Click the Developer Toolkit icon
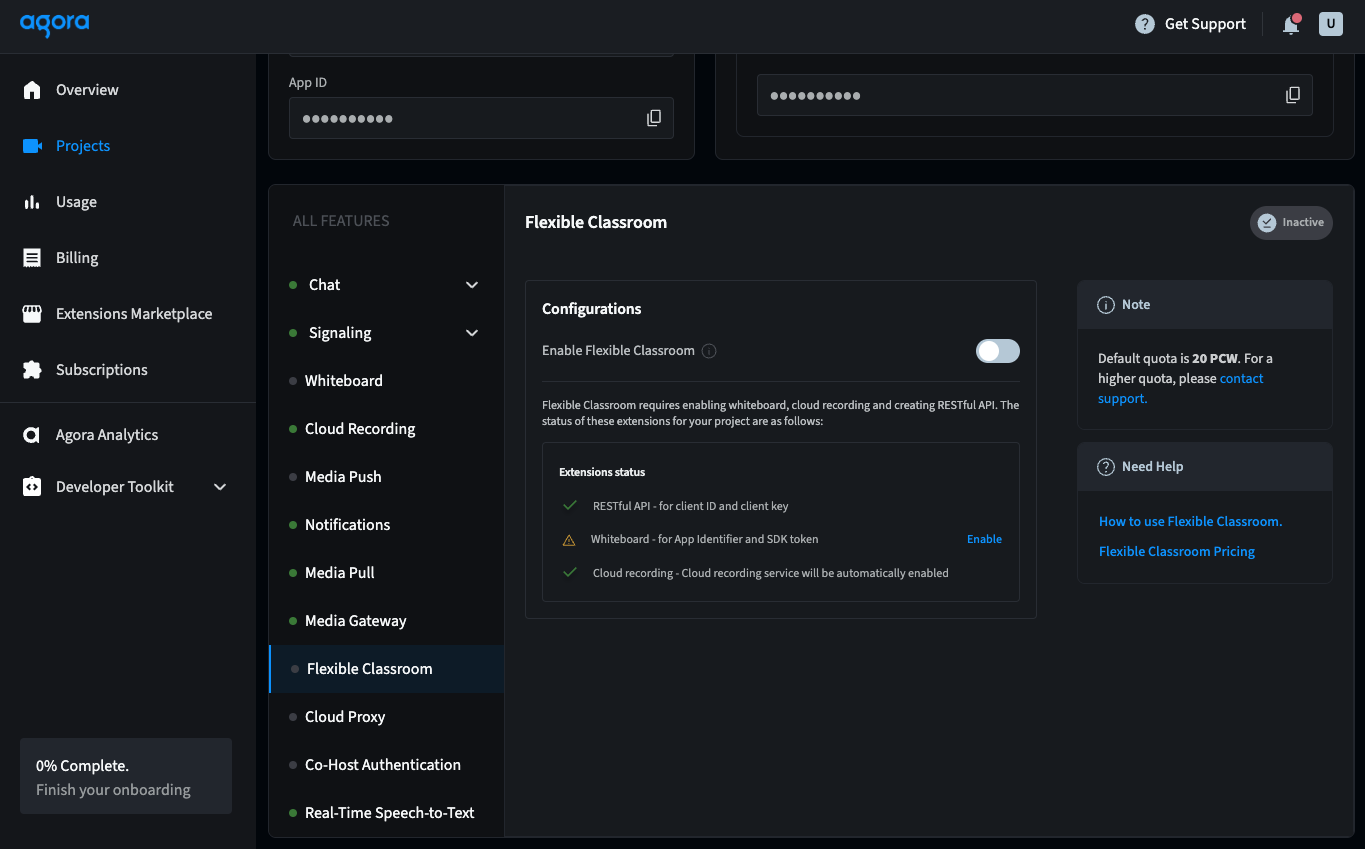The image size is (1365, 849). (x=32, y=487)
